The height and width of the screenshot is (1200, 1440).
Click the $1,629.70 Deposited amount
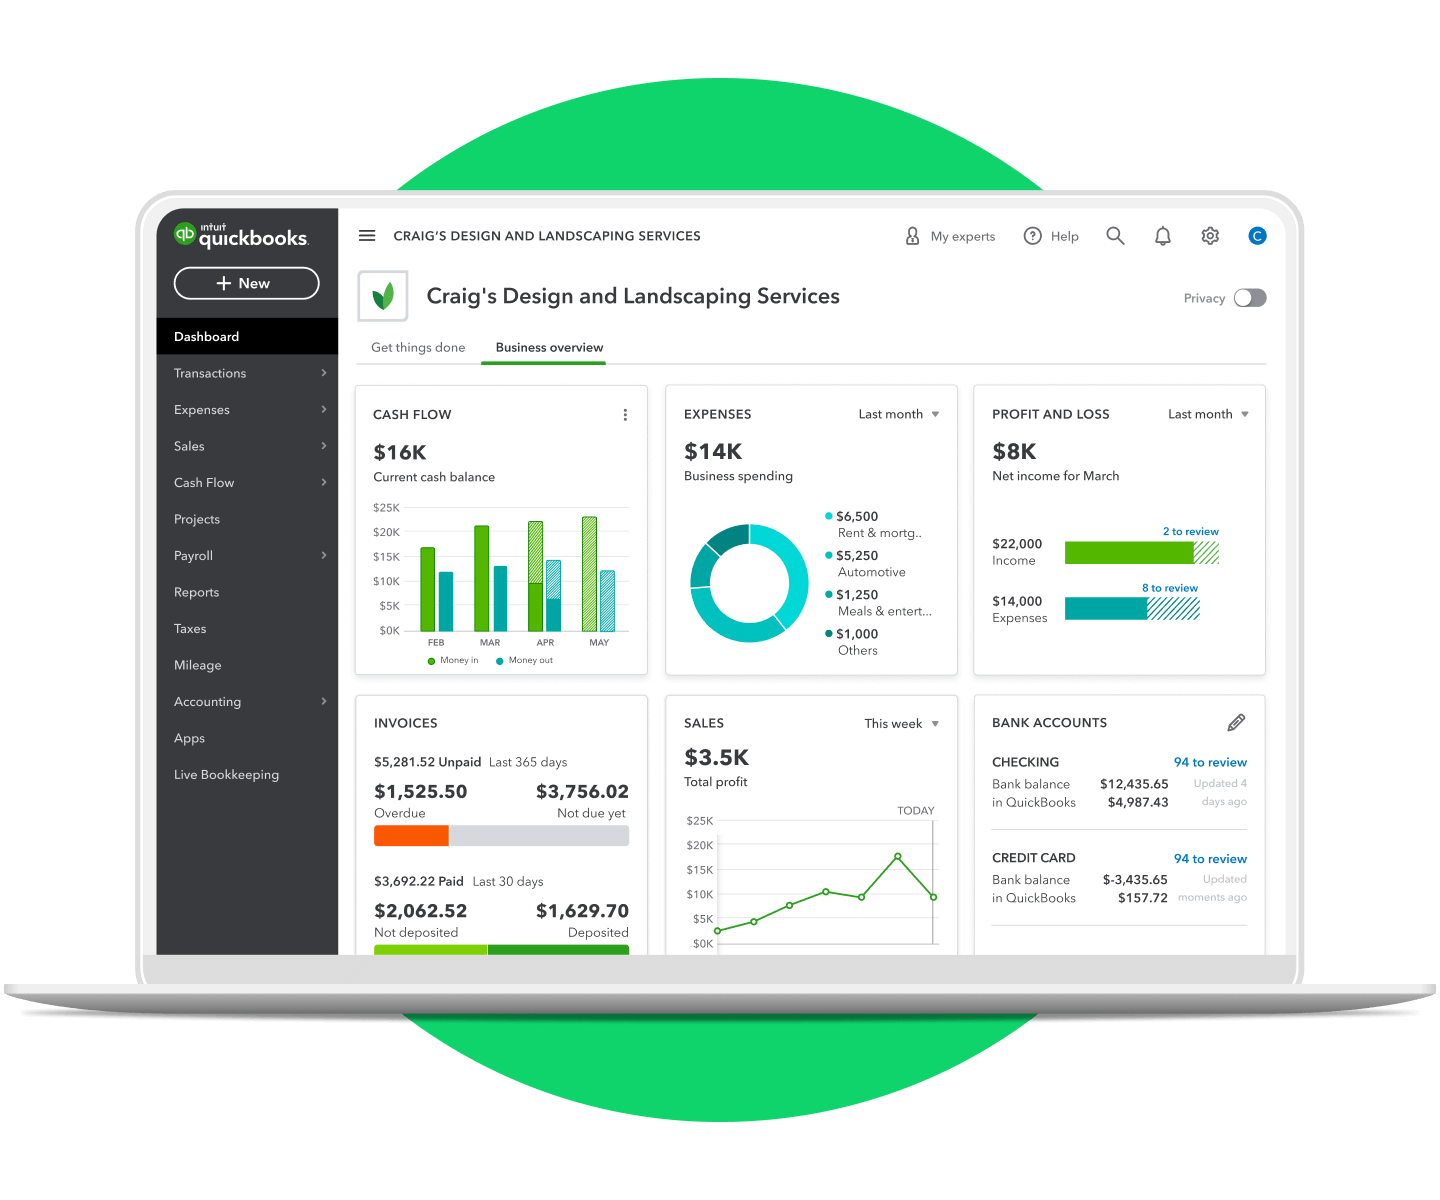[582, 910]
